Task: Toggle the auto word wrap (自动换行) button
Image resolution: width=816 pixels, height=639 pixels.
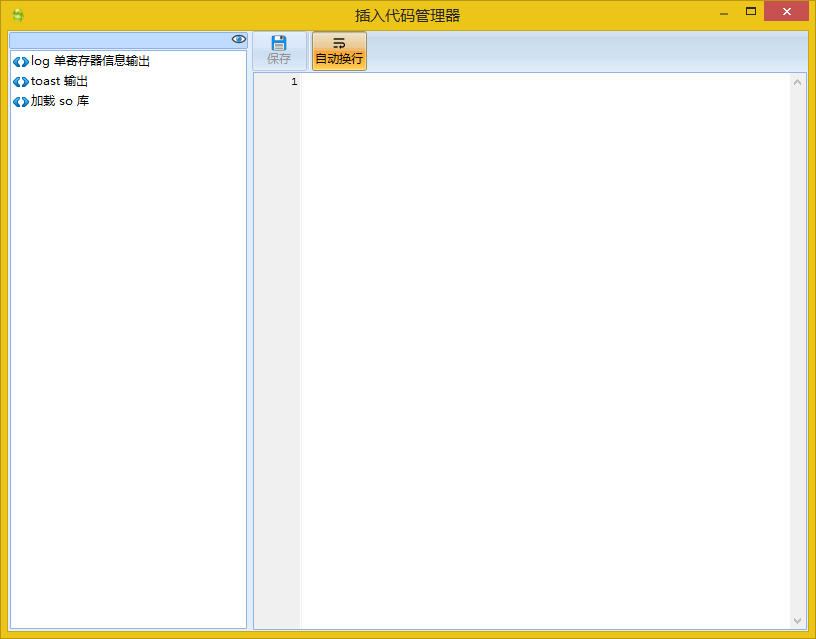Action: pyautogui.click(x=339, y=50)
